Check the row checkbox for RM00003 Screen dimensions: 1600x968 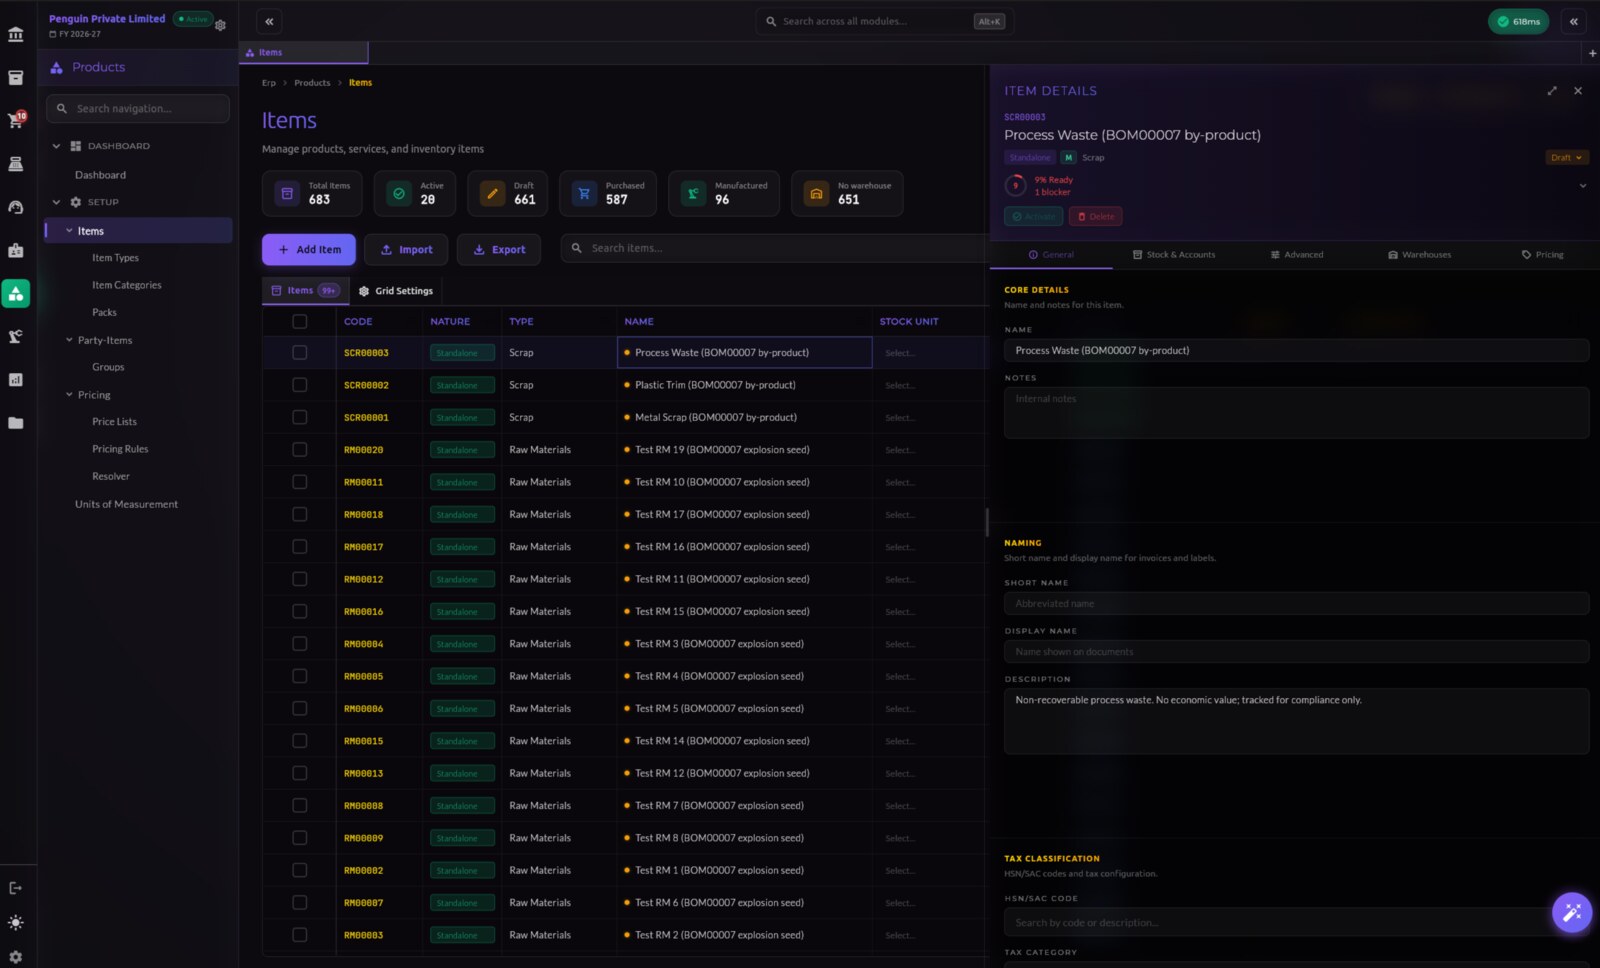tap(299, 935)
